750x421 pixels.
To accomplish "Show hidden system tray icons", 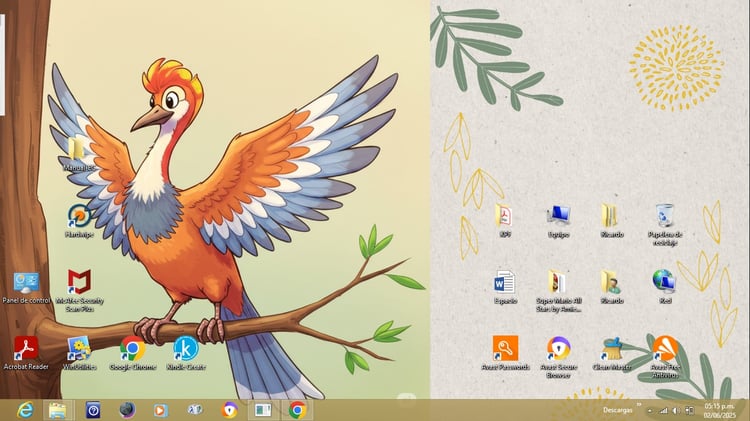I will pyautogui.click(x=649, y=410).
